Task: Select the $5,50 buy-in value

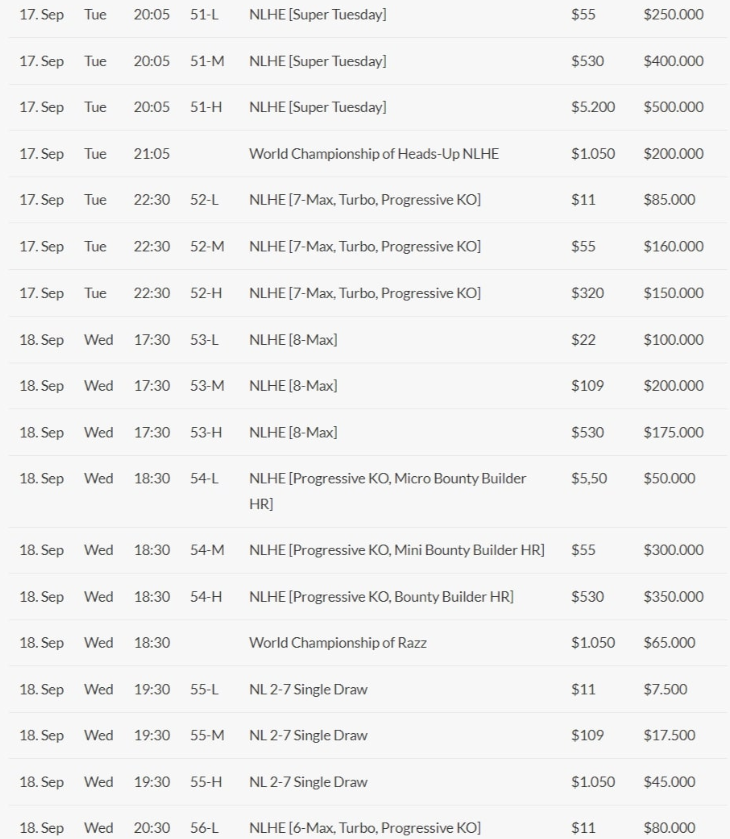Action: point(589,479)
